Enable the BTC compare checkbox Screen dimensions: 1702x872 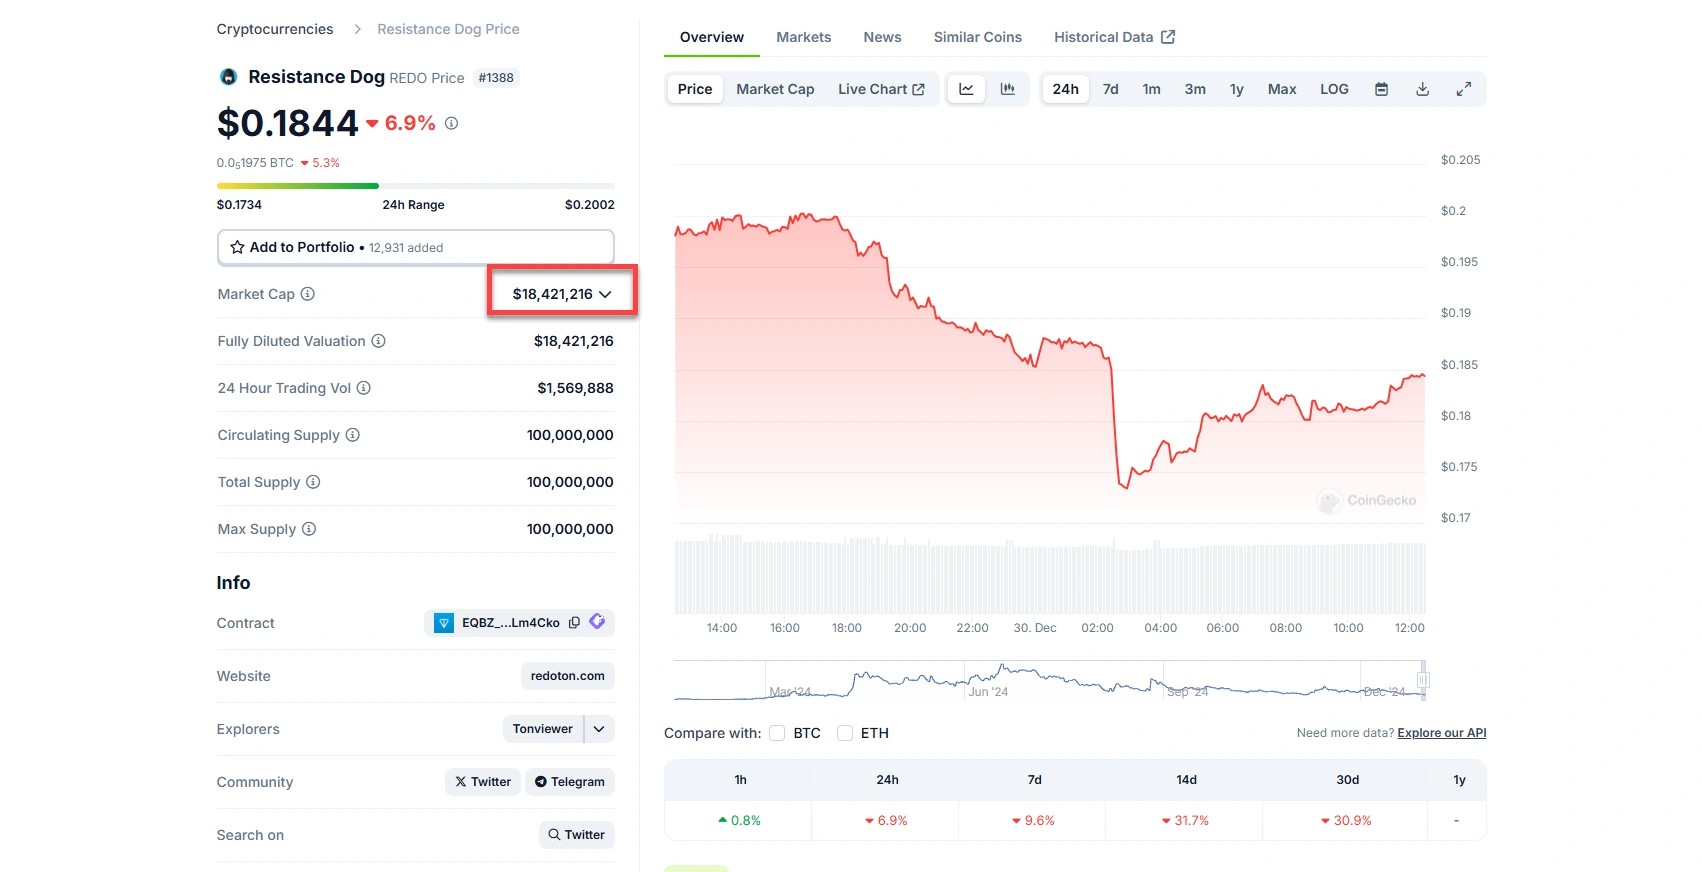[x=777, y=733]
